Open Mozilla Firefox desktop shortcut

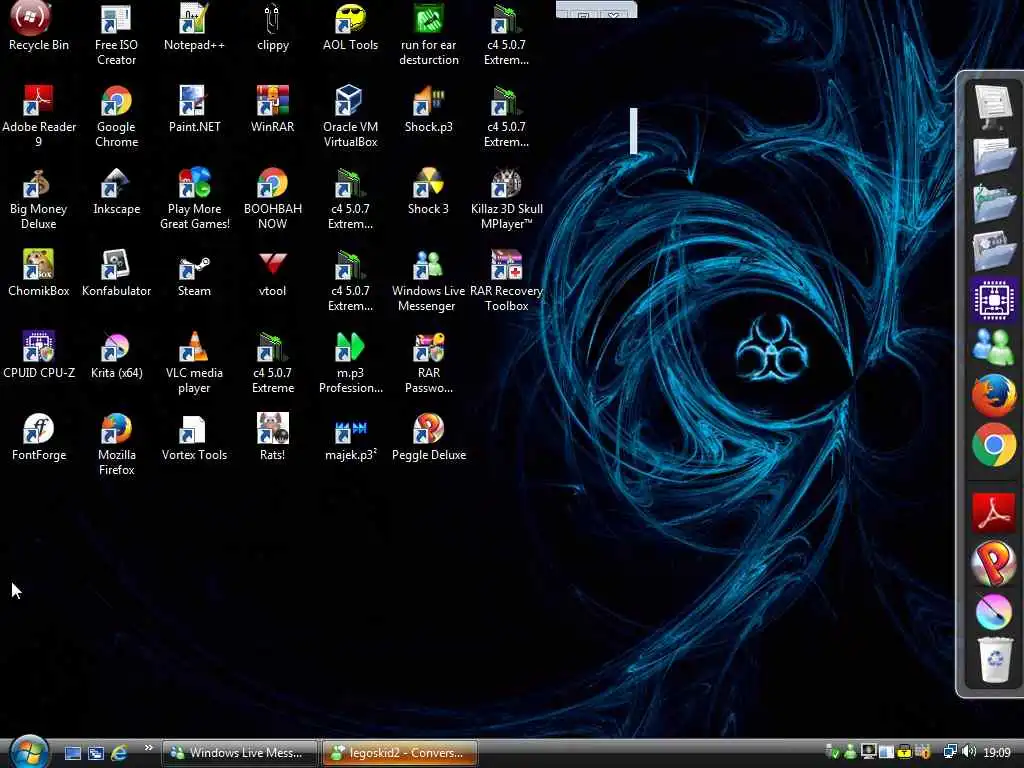116,443
